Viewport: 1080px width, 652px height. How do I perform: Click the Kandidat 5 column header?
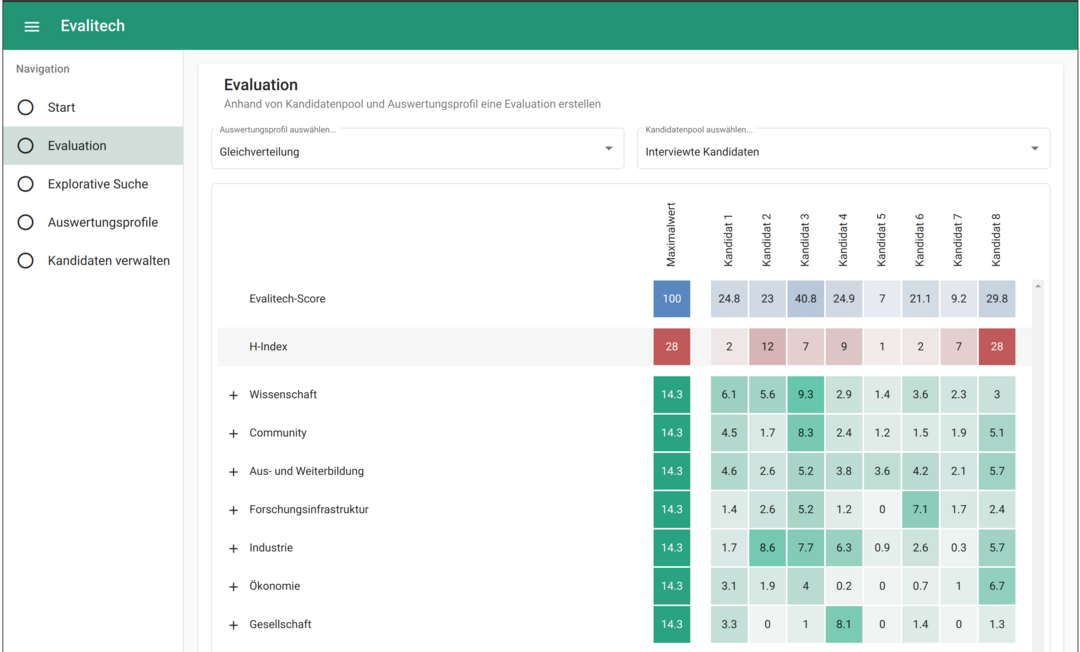tap(882, 240)
